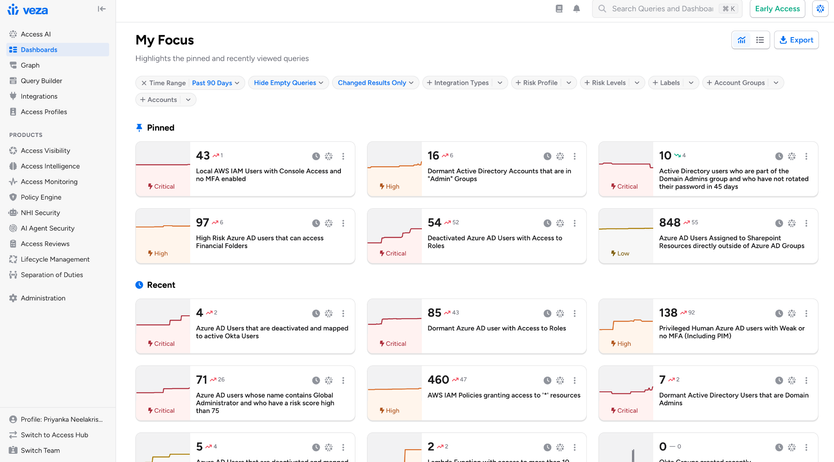Click the blue settings icon beside Early Access
Image resolution: width=834 pixels, height=462 pixels.
pyautogui.click(x=821, y=9)
